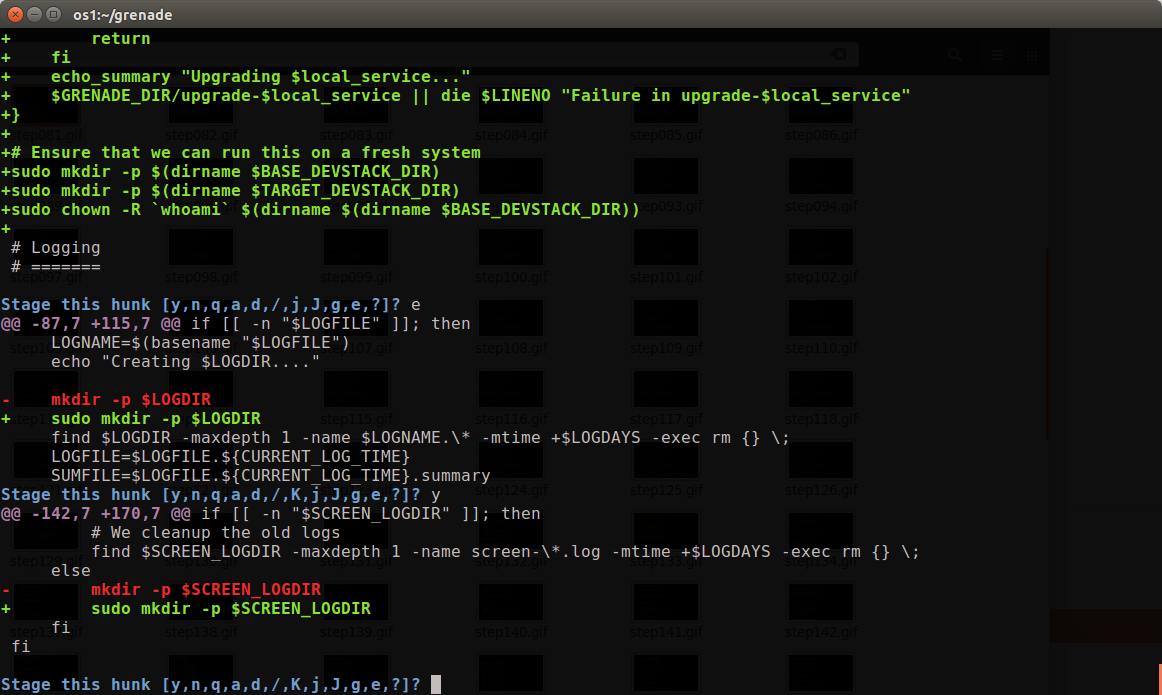Click the 'sudo chown -R `whoami`' line
Image resolution: width=1162 pixels, height=695 pixels.
[320, 210]
